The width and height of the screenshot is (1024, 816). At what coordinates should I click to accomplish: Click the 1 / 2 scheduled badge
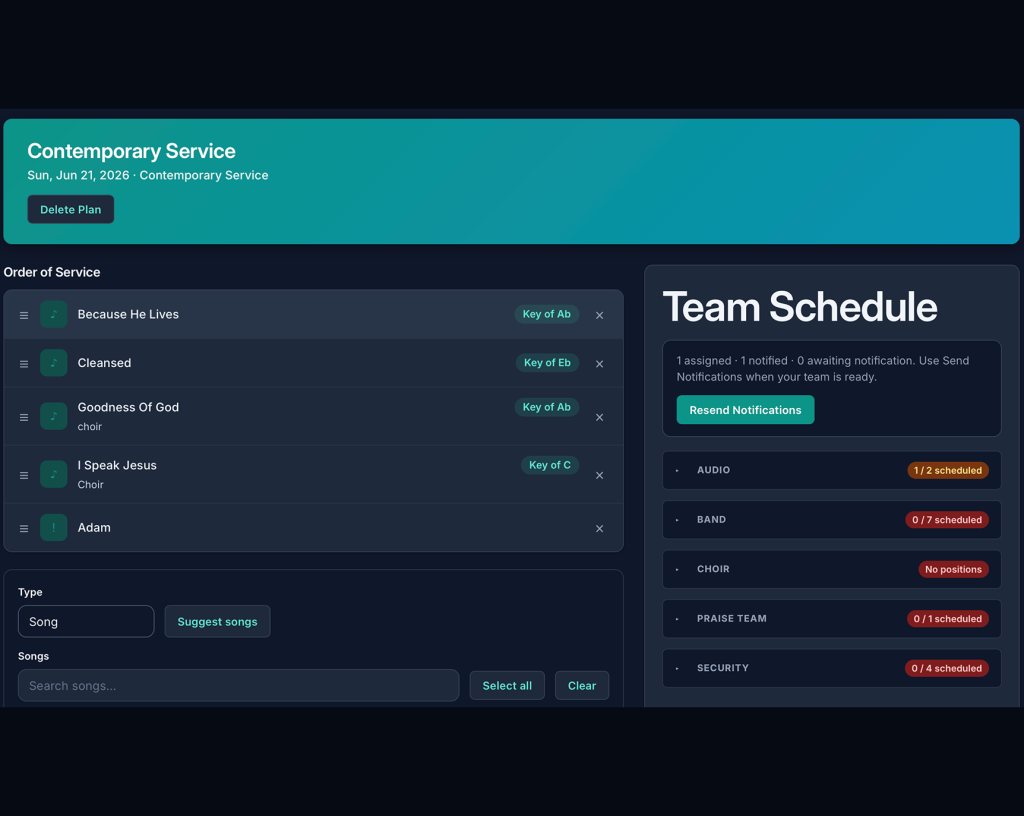pyautogui.click(x=948, y=470)
